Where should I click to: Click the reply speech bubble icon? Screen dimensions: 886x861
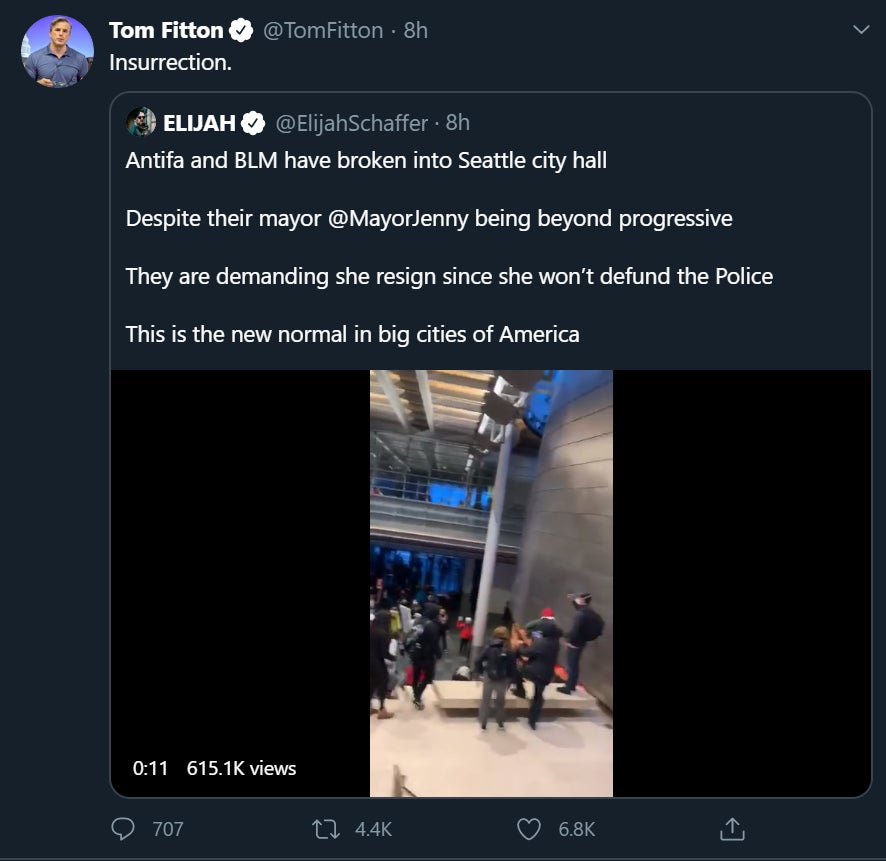click(x=123, y=829)
